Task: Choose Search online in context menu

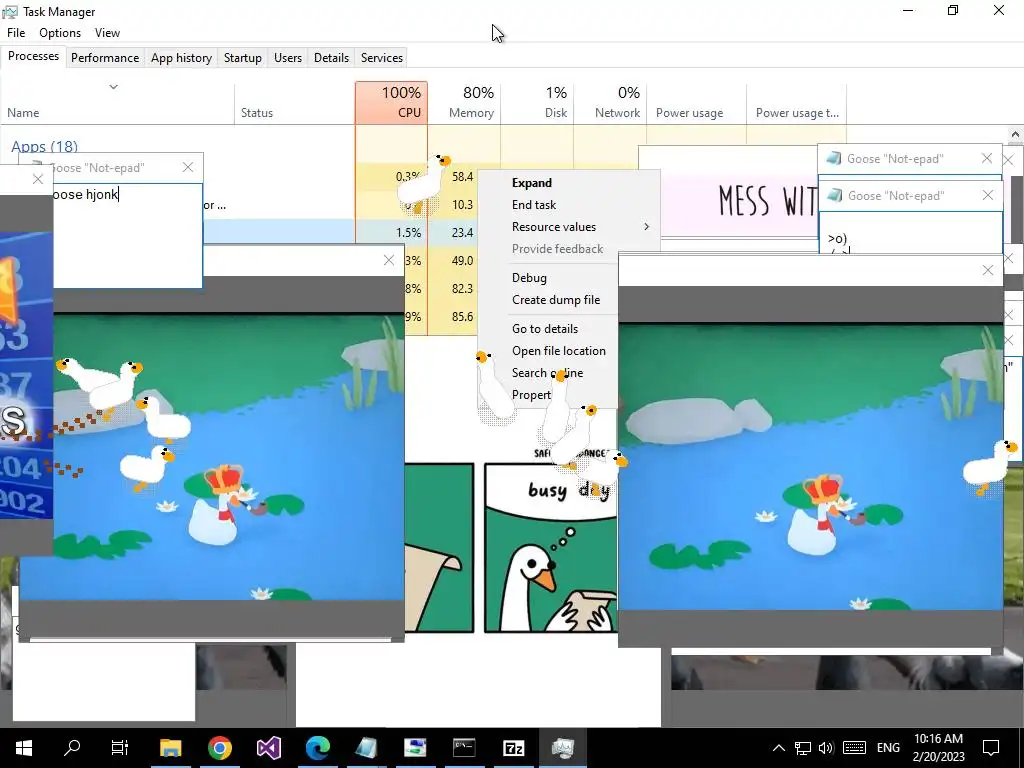Action: pyautogui.click(x=547, y=374)
